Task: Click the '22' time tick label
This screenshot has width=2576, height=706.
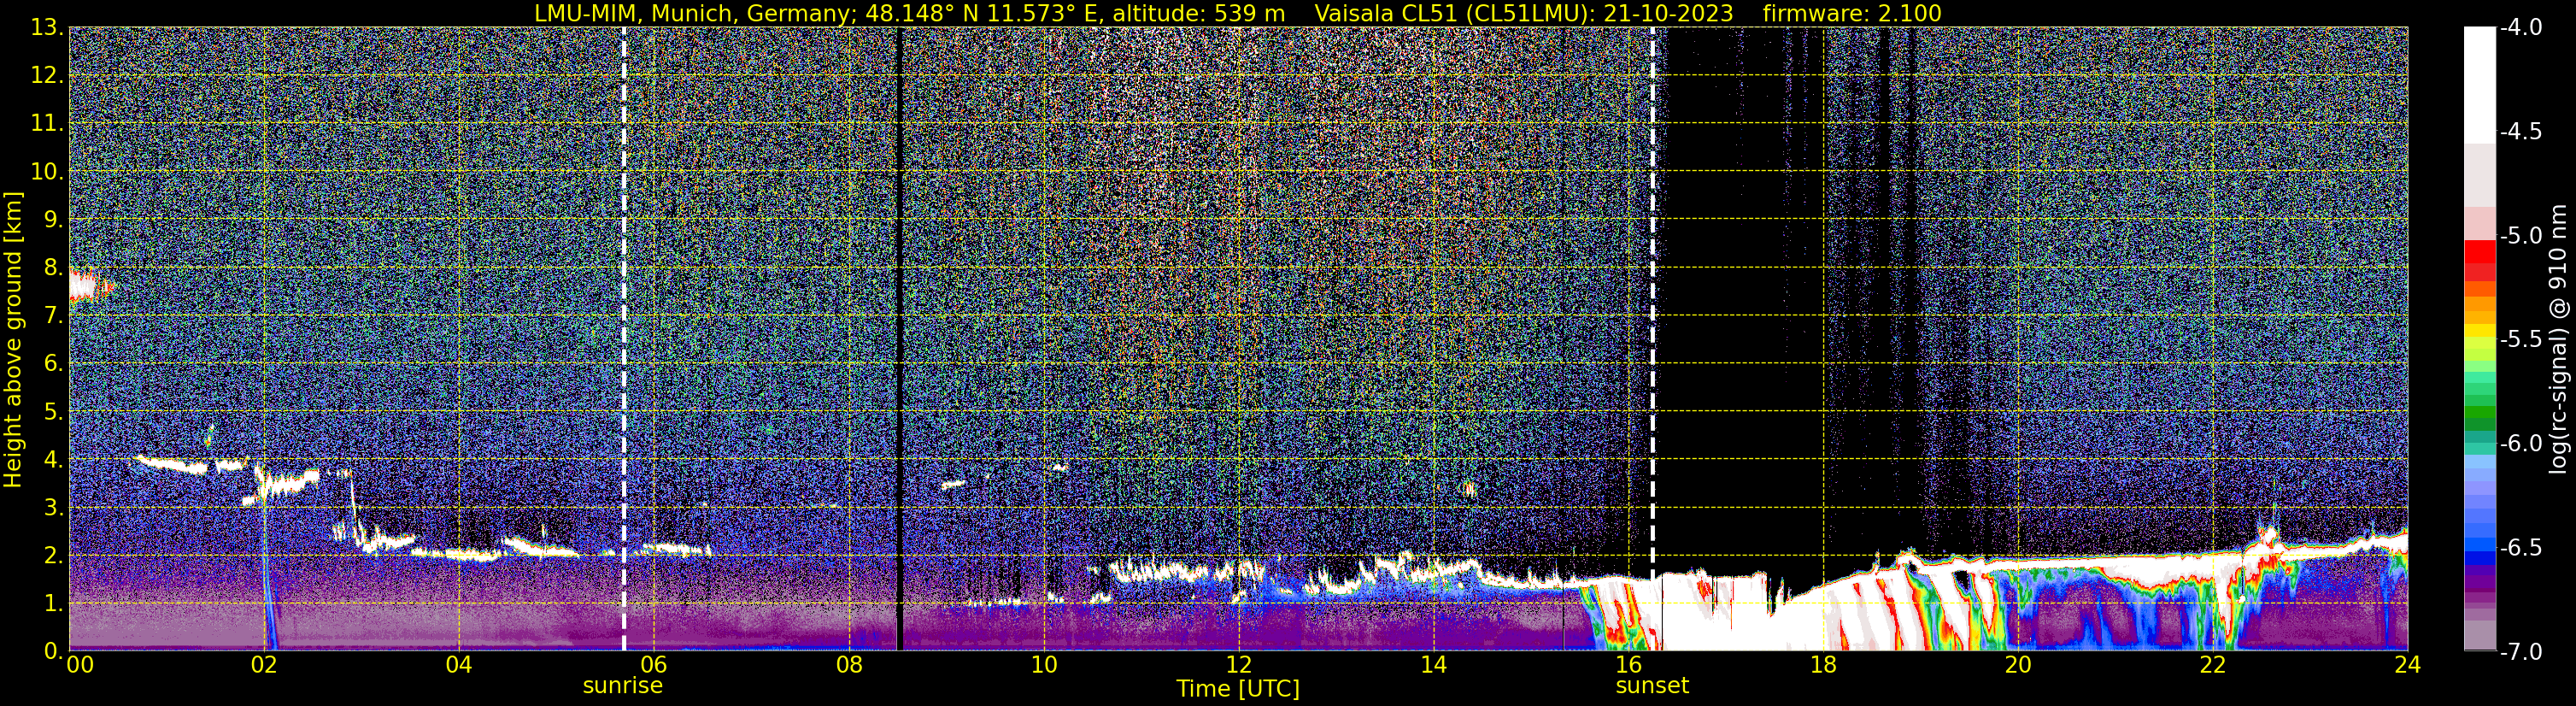Action: point(2213,665)
